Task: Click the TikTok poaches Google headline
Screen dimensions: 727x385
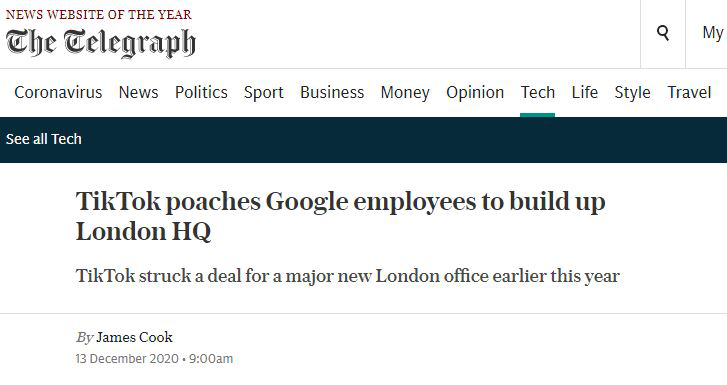Action: [x=340, y=216]
